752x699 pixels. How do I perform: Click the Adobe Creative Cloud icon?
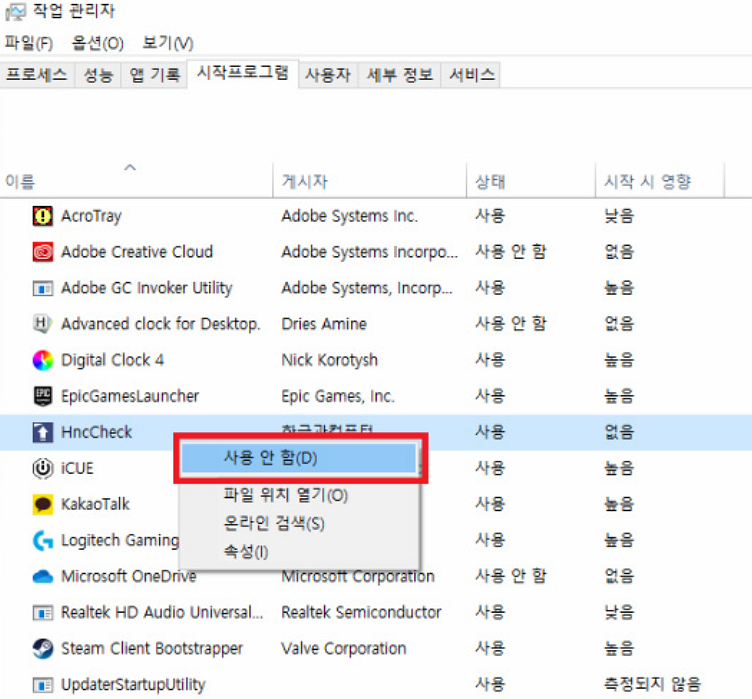click(x=43, y=252)
